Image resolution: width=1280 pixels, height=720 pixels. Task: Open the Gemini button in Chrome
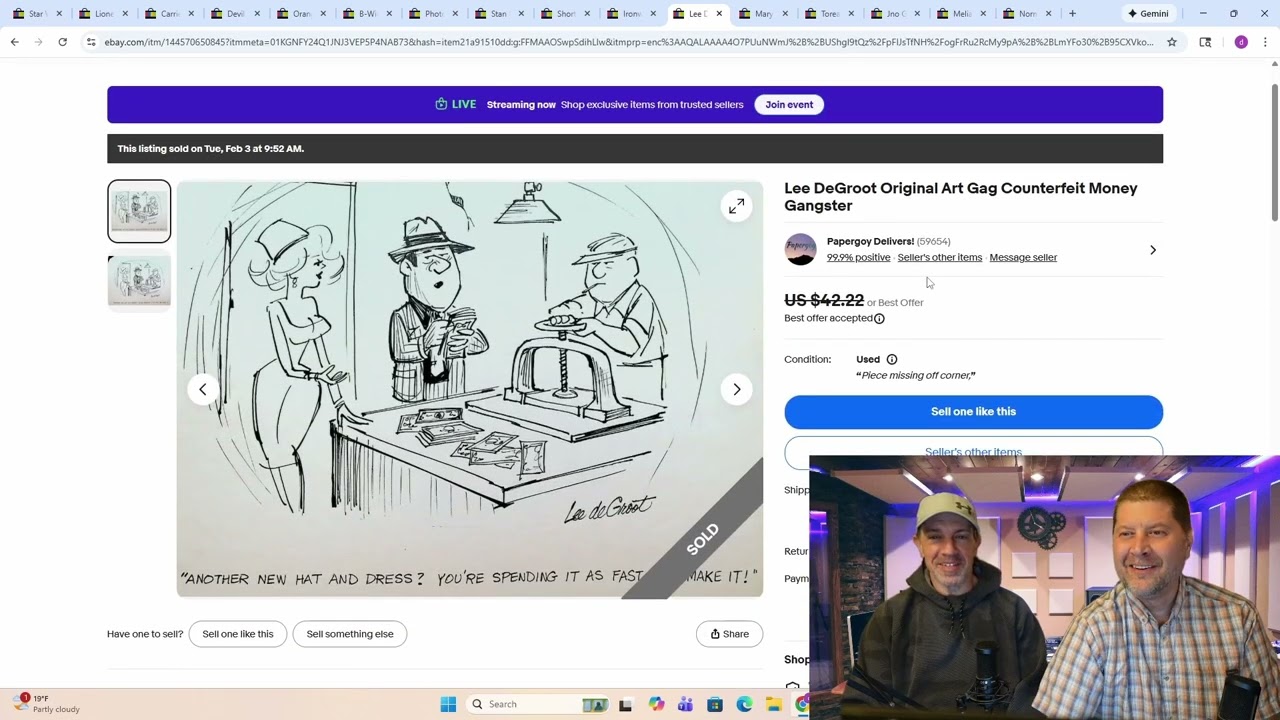(x=1148, y=14)
